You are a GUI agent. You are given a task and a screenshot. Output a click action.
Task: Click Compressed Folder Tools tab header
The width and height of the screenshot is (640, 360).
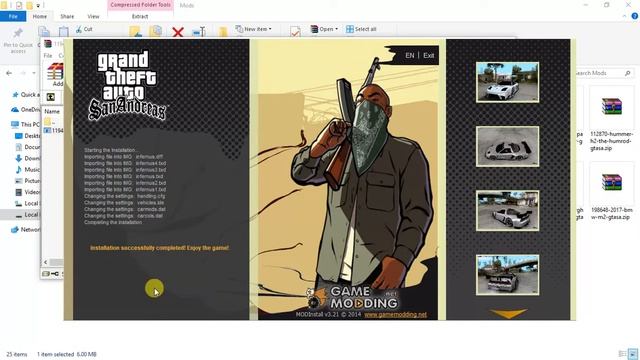(140, 5)
